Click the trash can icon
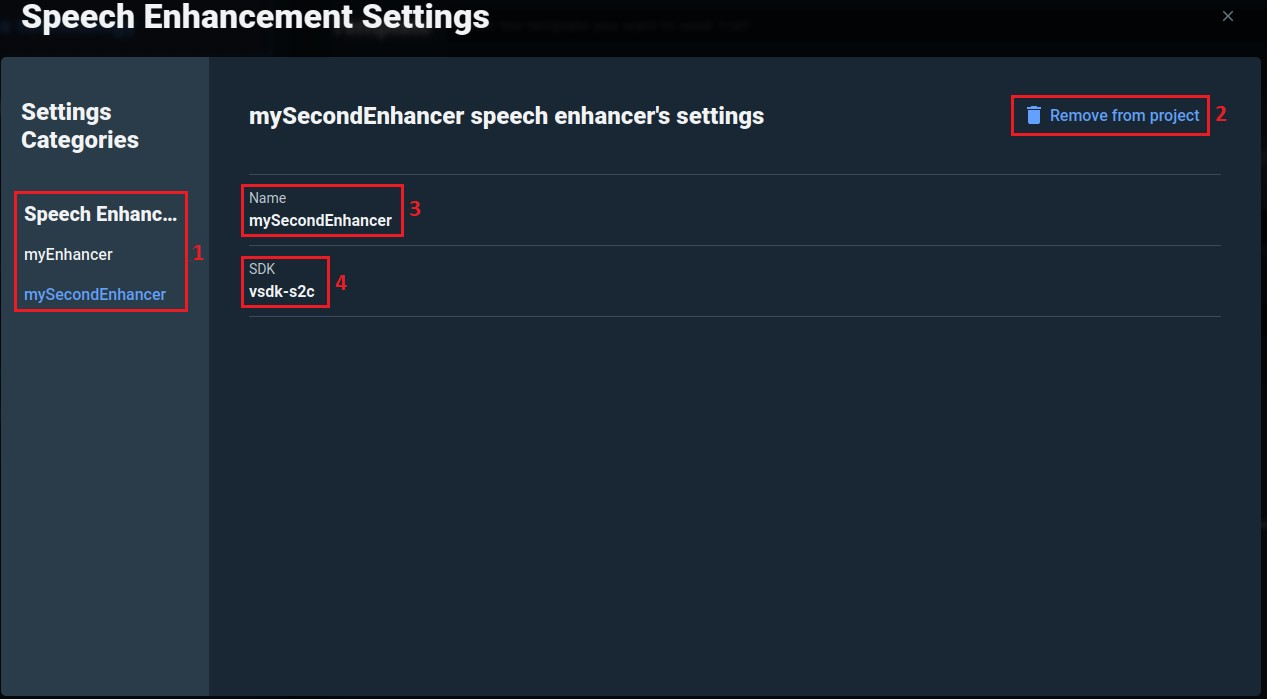This screenshot has width=1267, height=699. point(1034,115)
